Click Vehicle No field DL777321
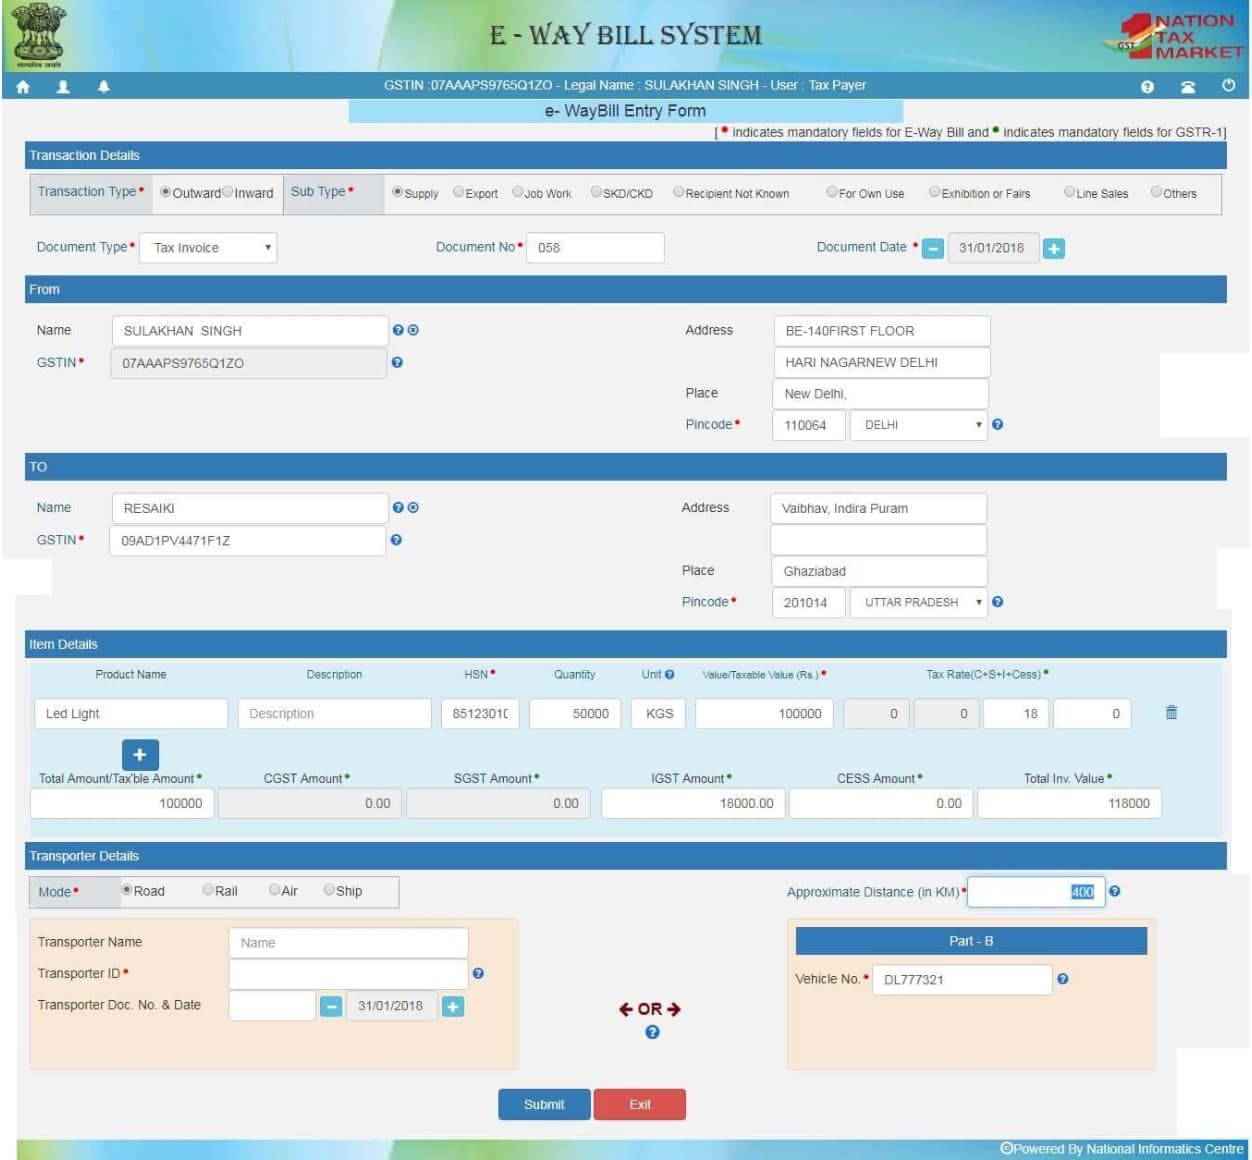The image size is (1252, 1160). pyautogui.click(x=962, y=980)
